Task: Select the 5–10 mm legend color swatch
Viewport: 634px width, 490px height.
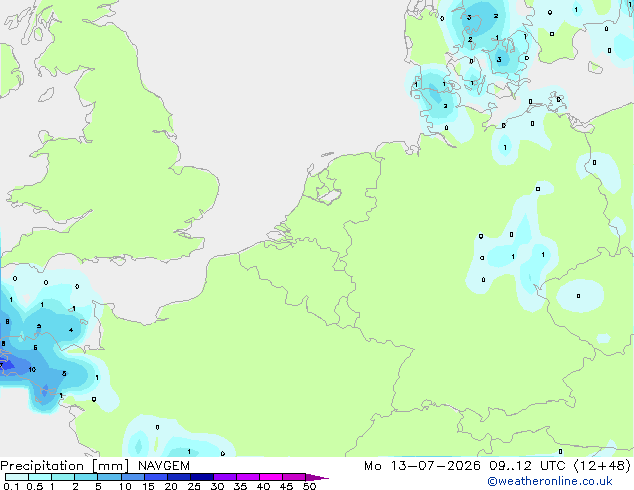Action: (x=109, y=477)
